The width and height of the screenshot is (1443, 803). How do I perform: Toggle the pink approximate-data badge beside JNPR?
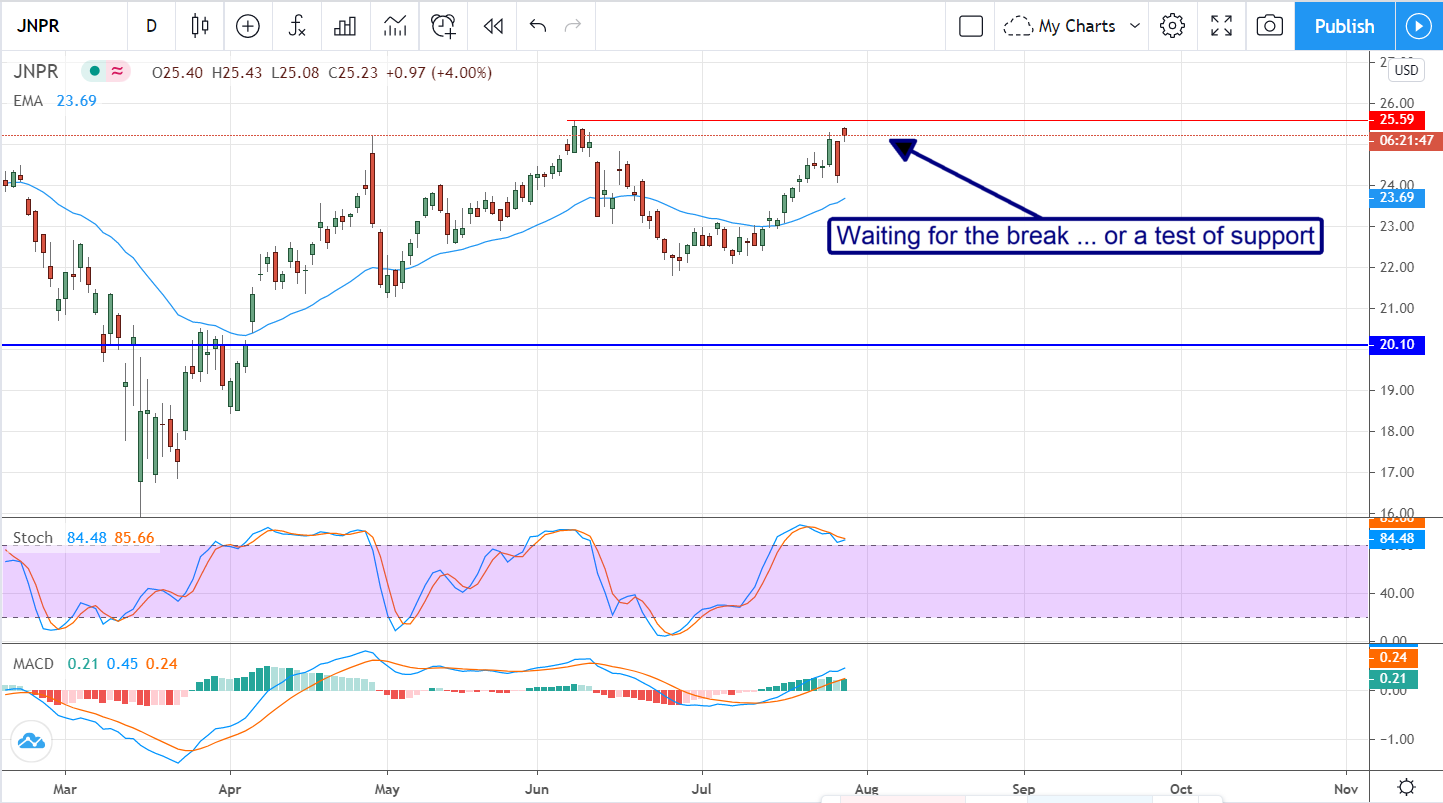[118, 72]
